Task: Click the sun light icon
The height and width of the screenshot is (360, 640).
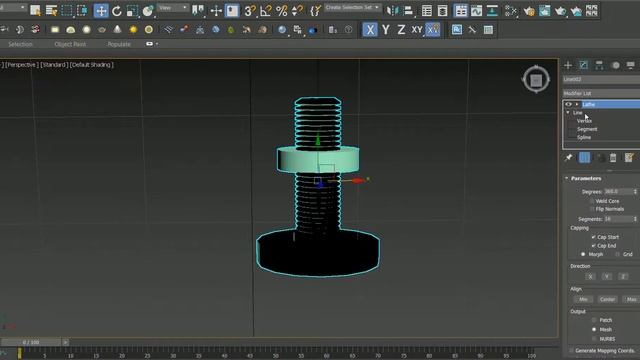Action: (x=133, y=29)
